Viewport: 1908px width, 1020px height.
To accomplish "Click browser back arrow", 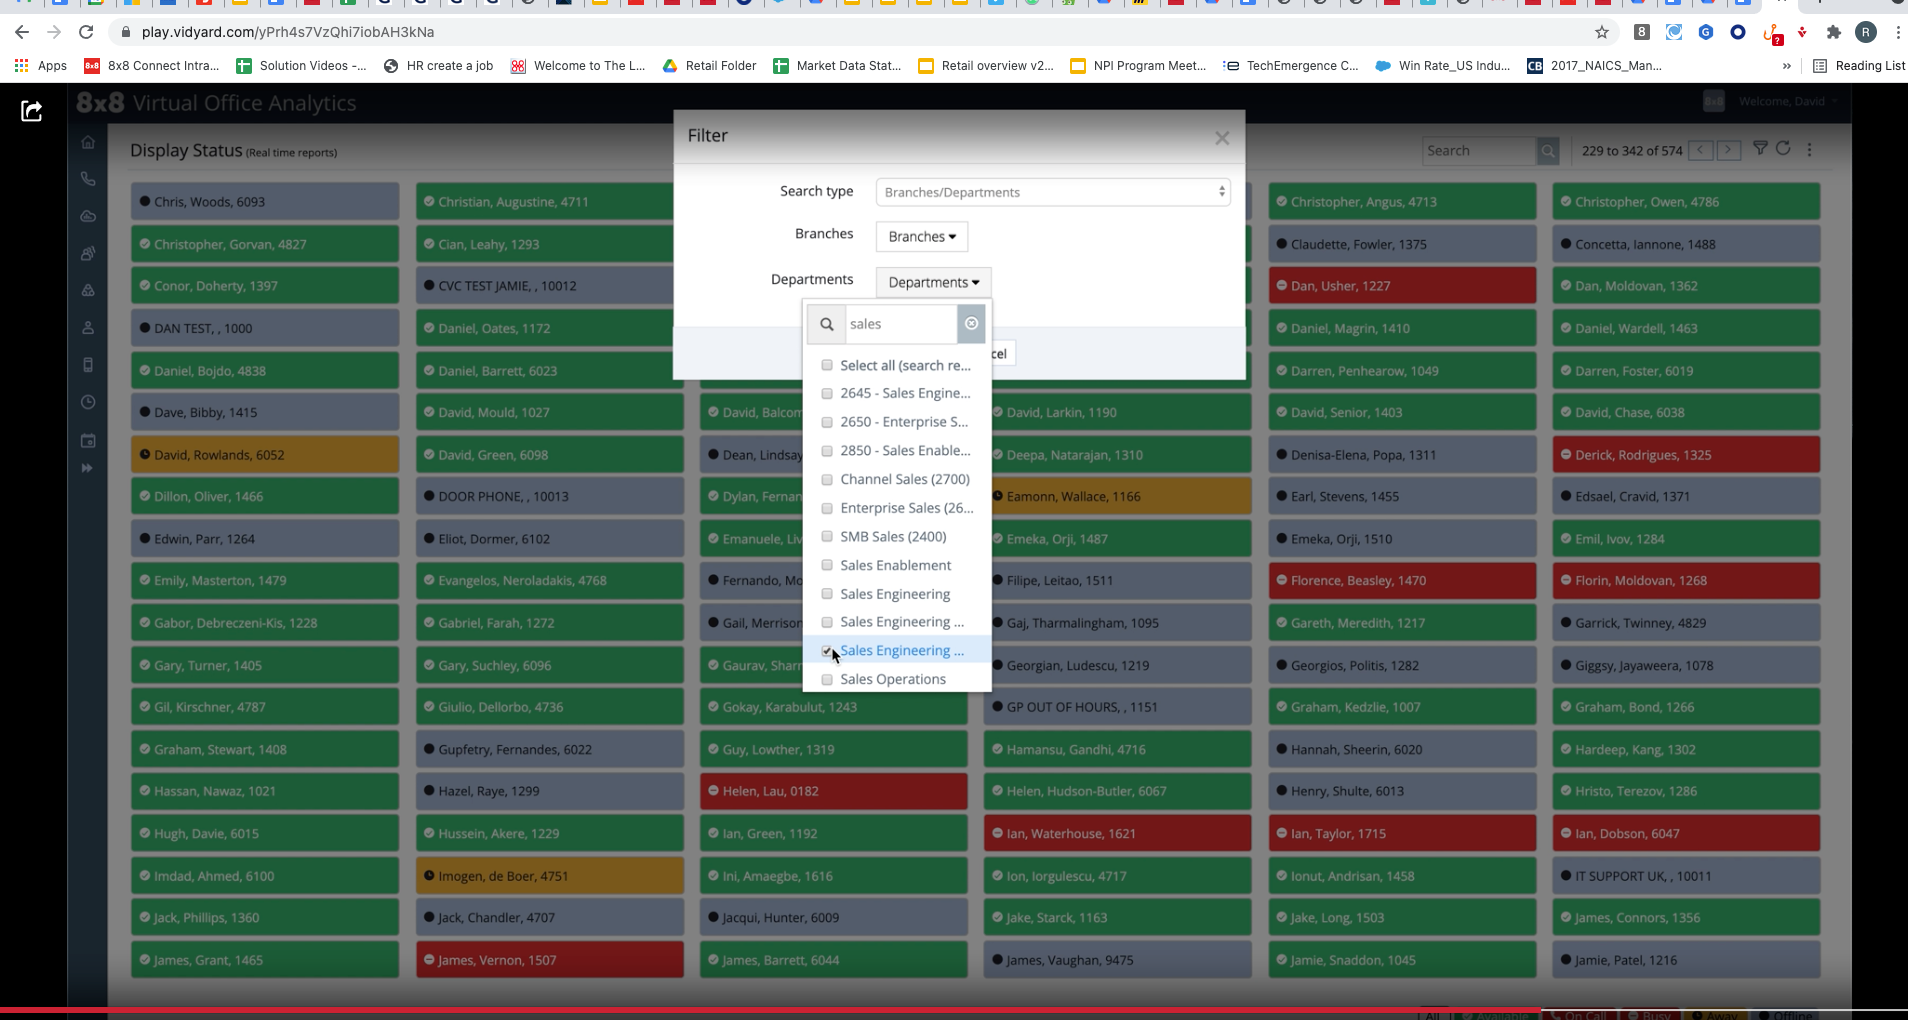I will [x=22, y=32].
